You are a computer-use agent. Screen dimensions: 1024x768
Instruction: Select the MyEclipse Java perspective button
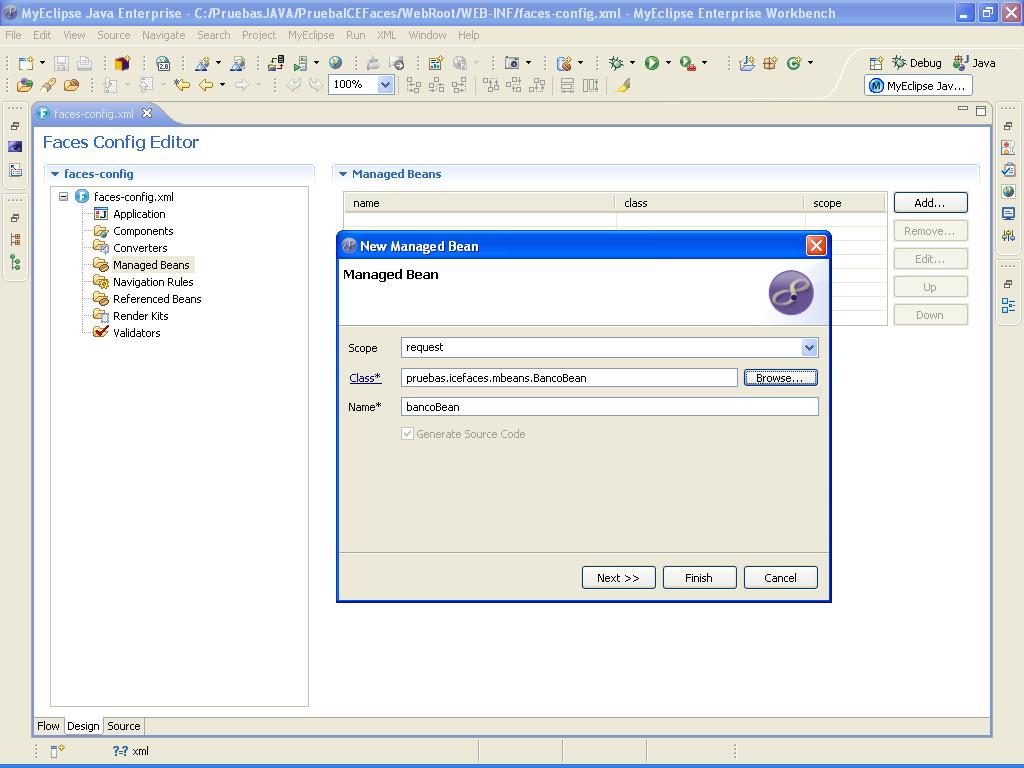[x=918, y=86]
